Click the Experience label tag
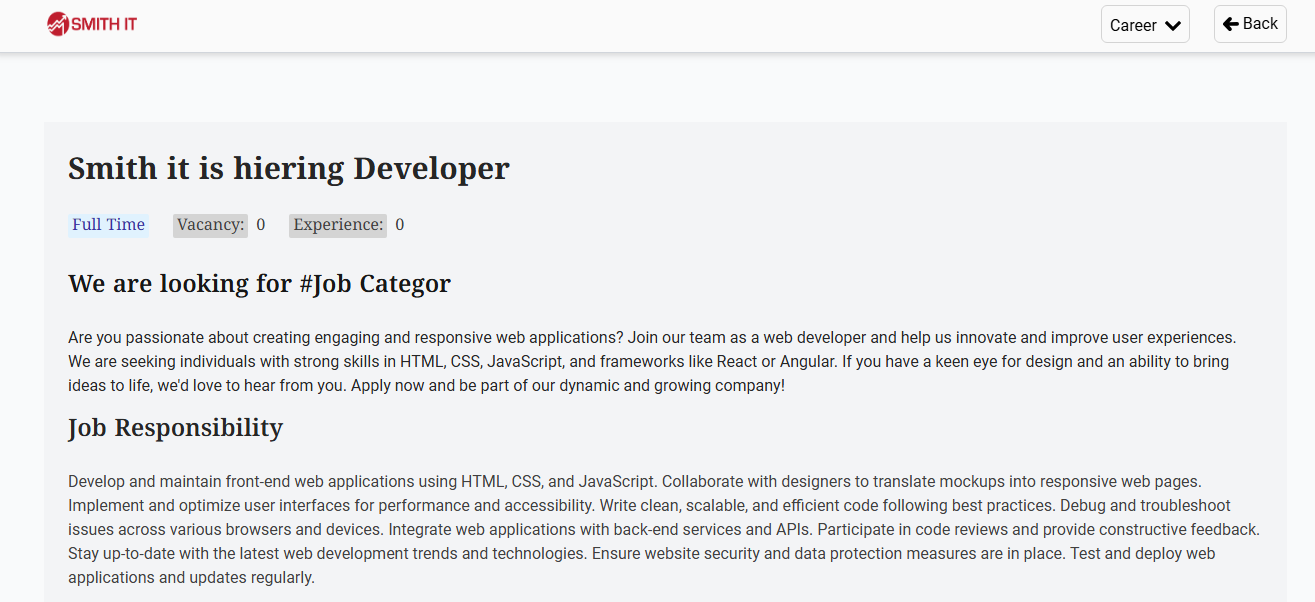The height and width of the screenshot is (602, 1315). click(x=338, y=225)
